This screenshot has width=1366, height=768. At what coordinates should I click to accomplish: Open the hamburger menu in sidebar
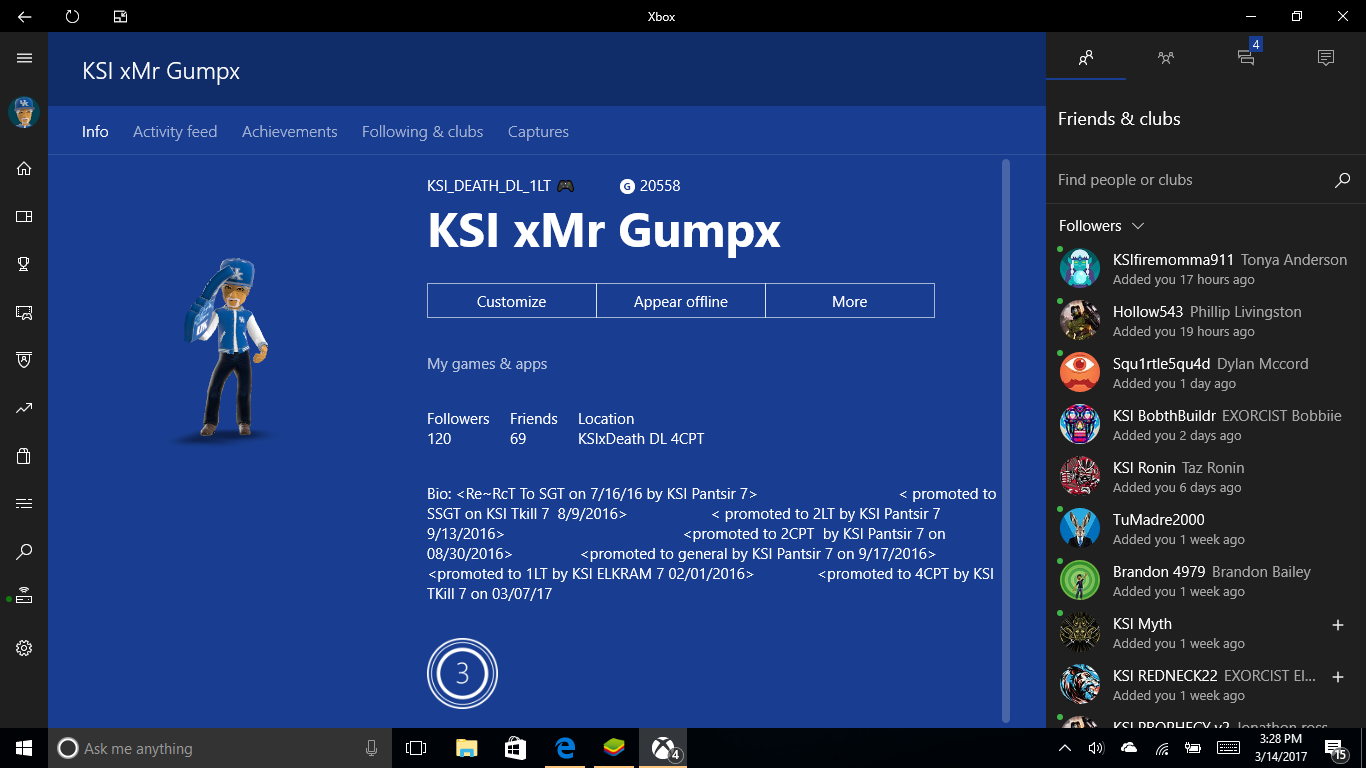[x=24, y=58]
